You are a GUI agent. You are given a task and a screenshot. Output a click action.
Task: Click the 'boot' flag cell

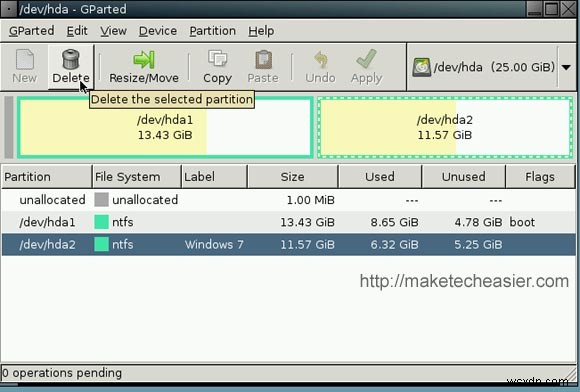point(522,222)
